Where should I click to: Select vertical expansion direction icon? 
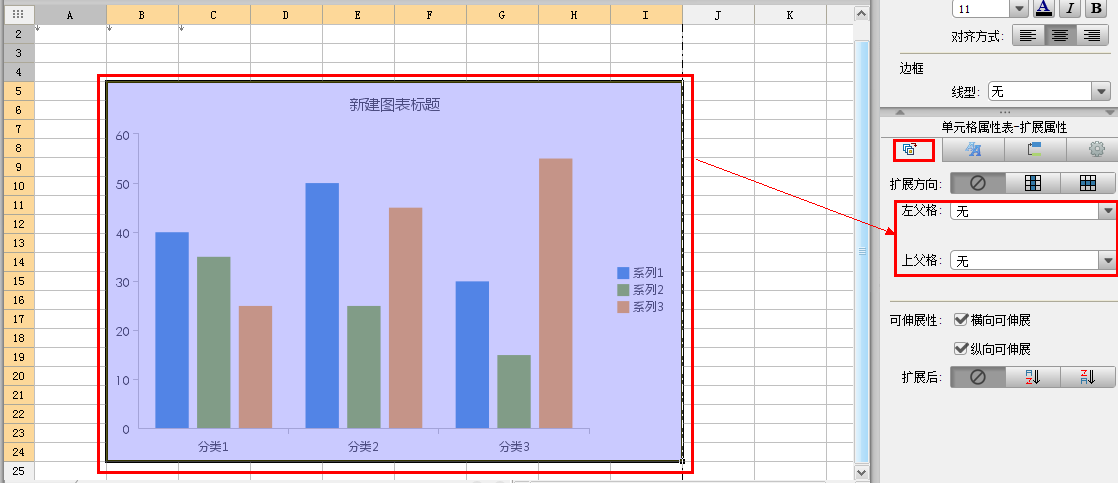click(1033, 183)
